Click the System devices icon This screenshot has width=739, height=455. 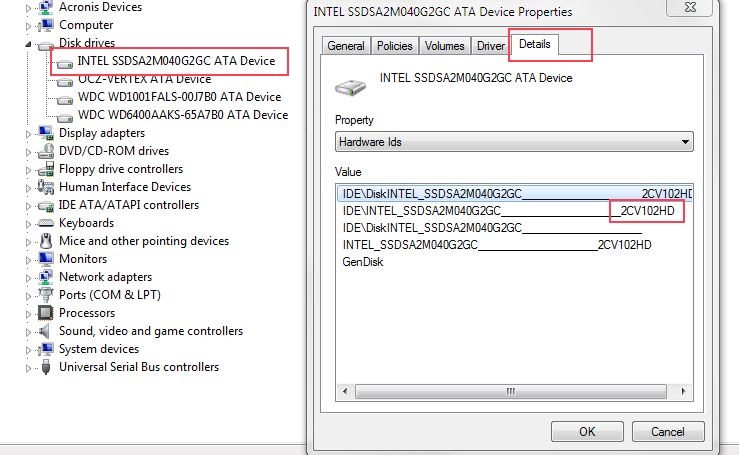tap(46, 349)
